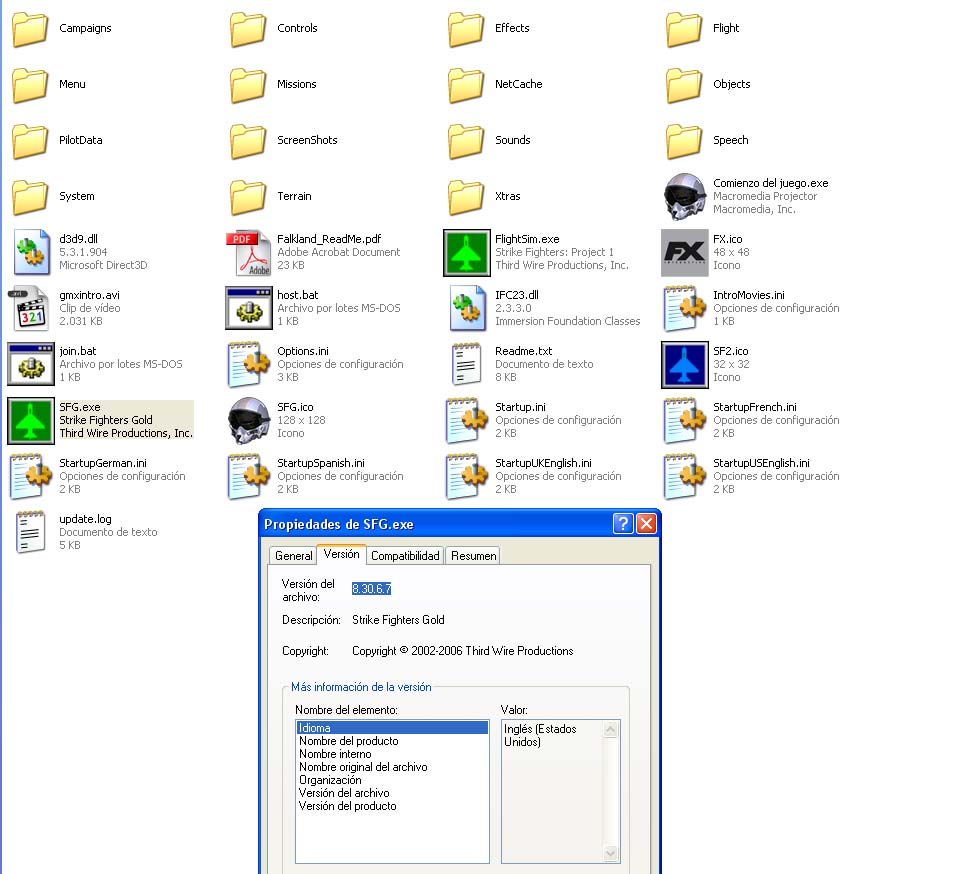This screenshot has width=961, height=874.
Task: Select the StartupUKEnglish.ini config icon
Action: [467, 476]
